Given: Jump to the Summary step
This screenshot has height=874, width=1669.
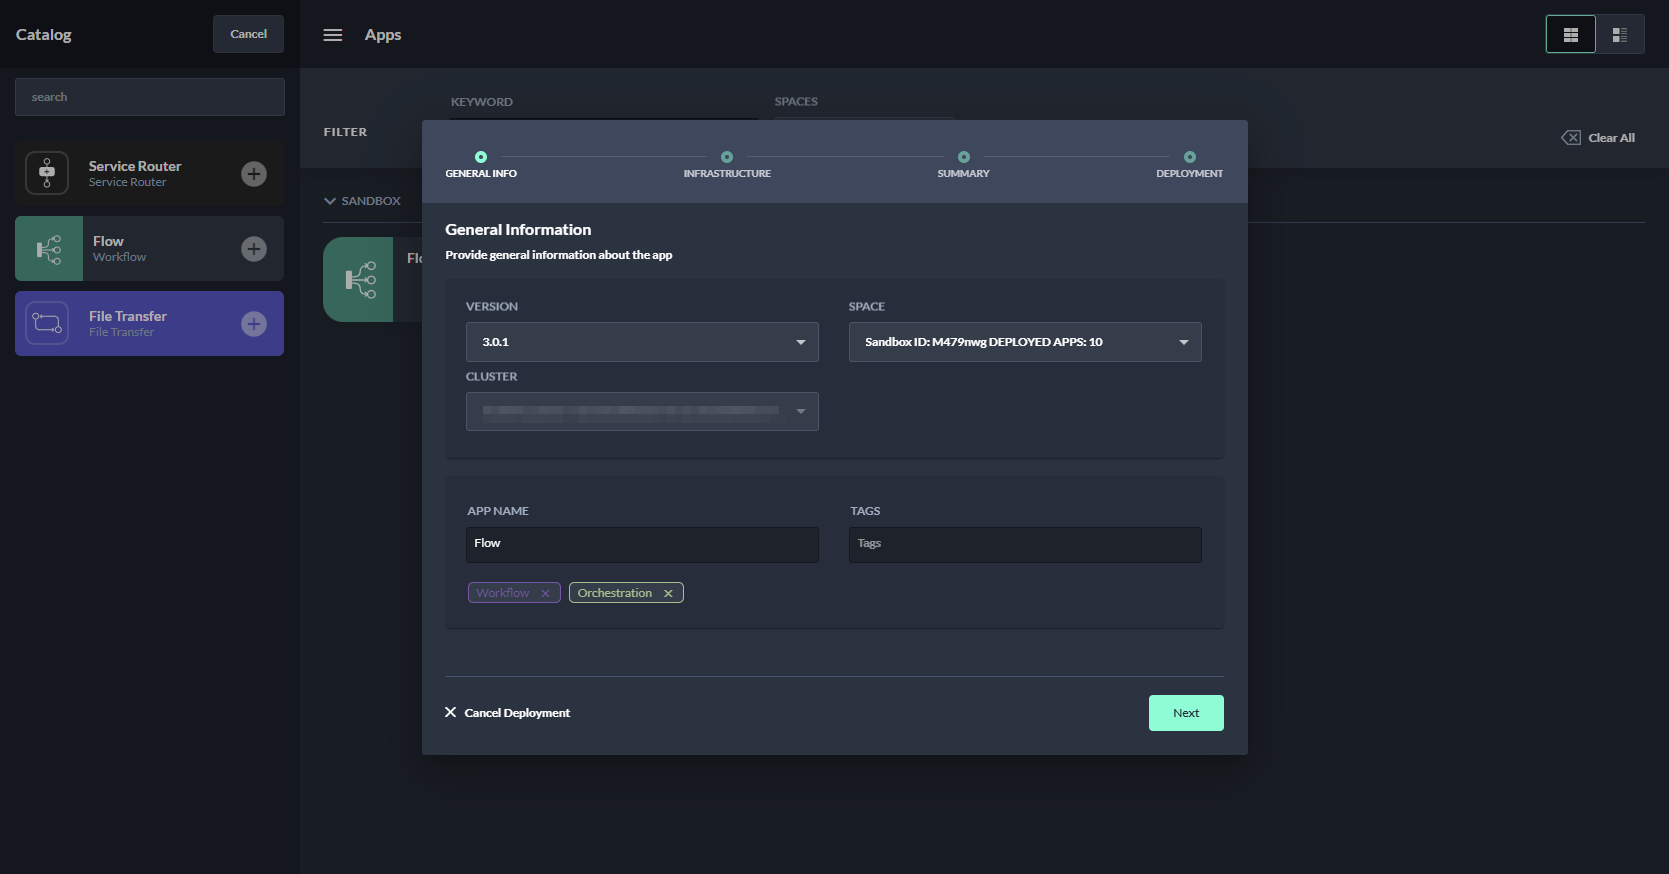Looking at the screenshot, I should click(963, 158).
